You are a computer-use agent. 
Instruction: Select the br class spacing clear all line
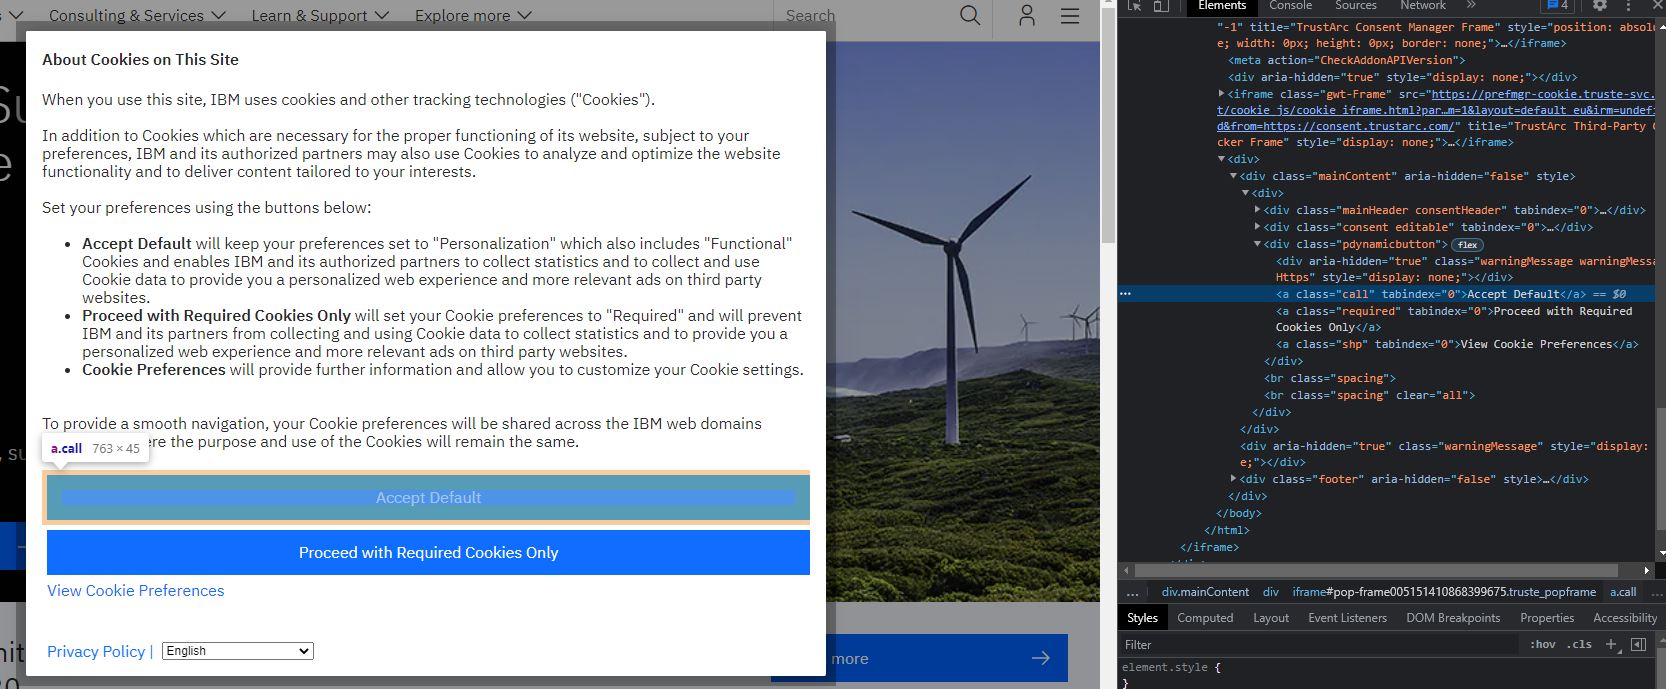(1369, 395)
